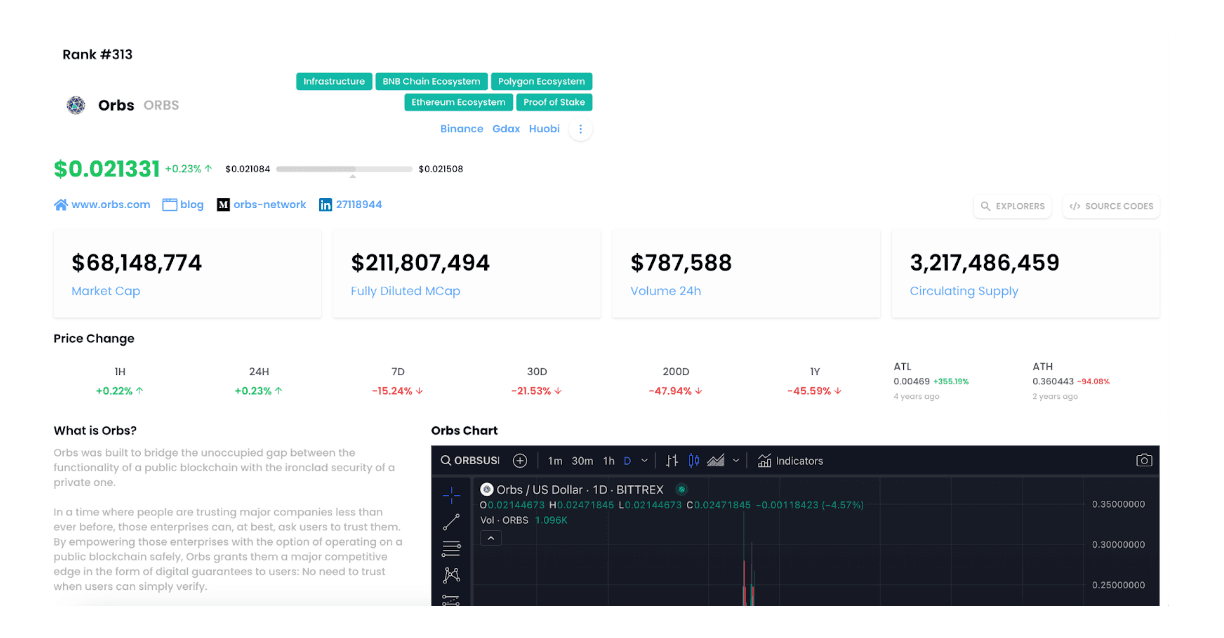Click the home icon next to www.orbs.com

(61, 205)
